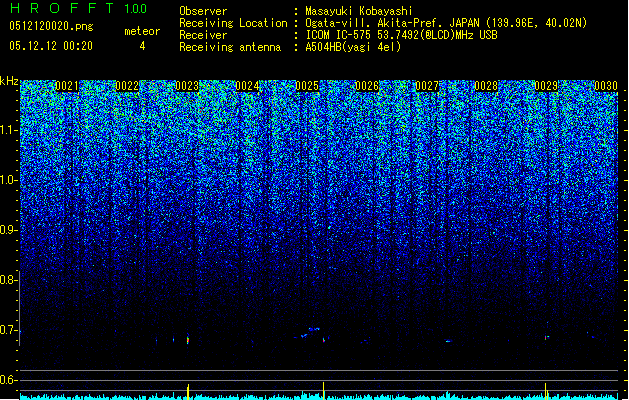The image size is (629, 400).
Task: Click the 'Receiving Location' label
Action: coord(233,23)
